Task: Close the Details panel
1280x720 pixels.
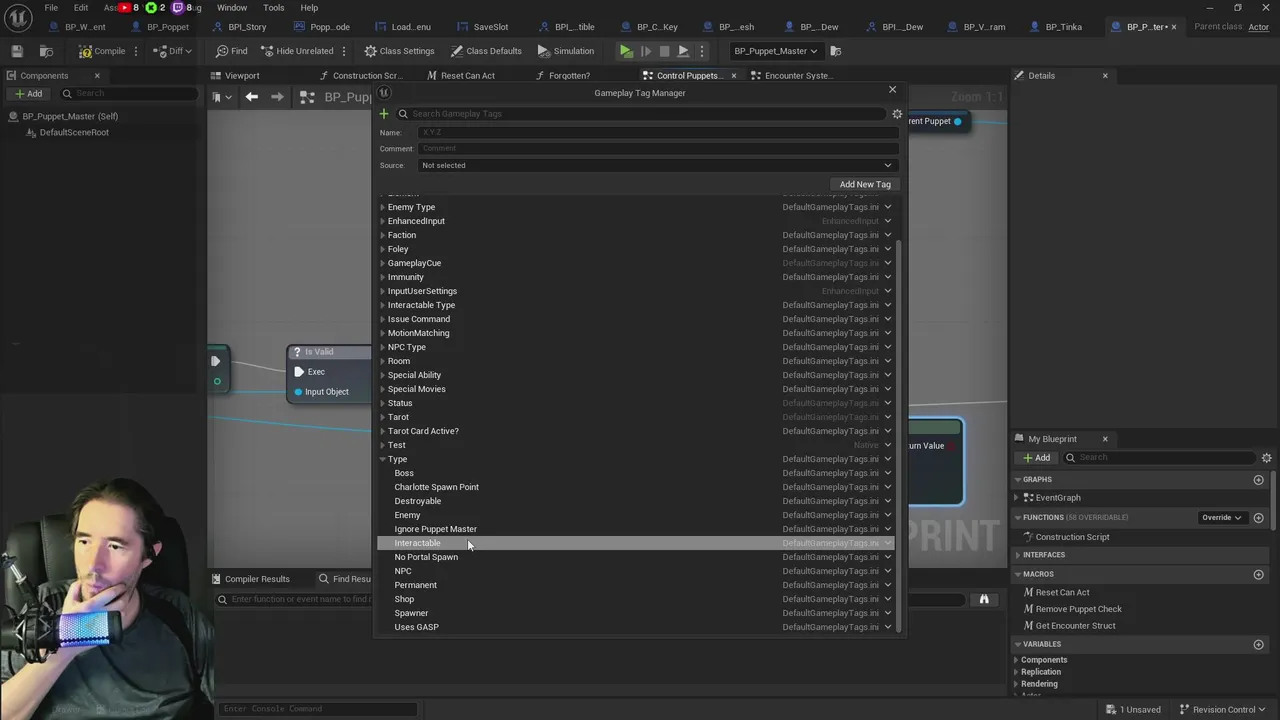Action: 1105,76
